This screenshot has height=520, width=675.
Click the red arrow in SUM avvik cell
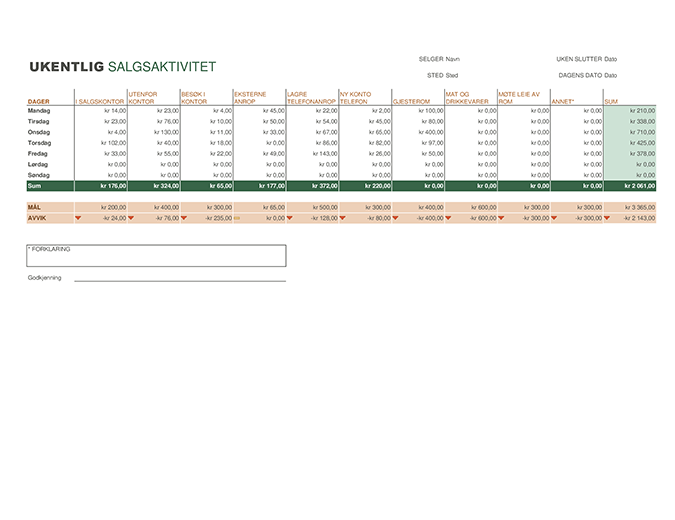[x=607, y=218]
